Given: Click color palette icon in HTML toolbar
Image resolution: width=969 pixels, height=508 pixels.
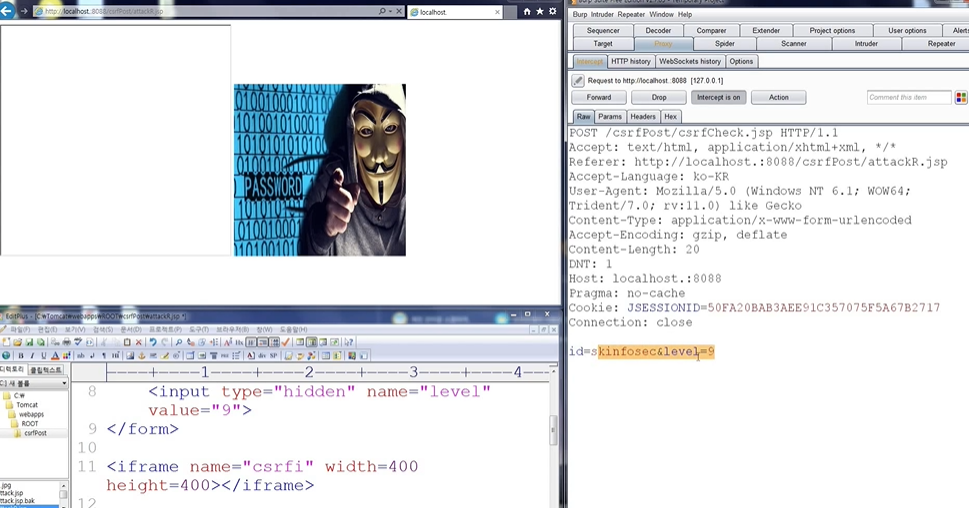Looking at the screenshot, I should pyautogui.click(x=66, y=356).
